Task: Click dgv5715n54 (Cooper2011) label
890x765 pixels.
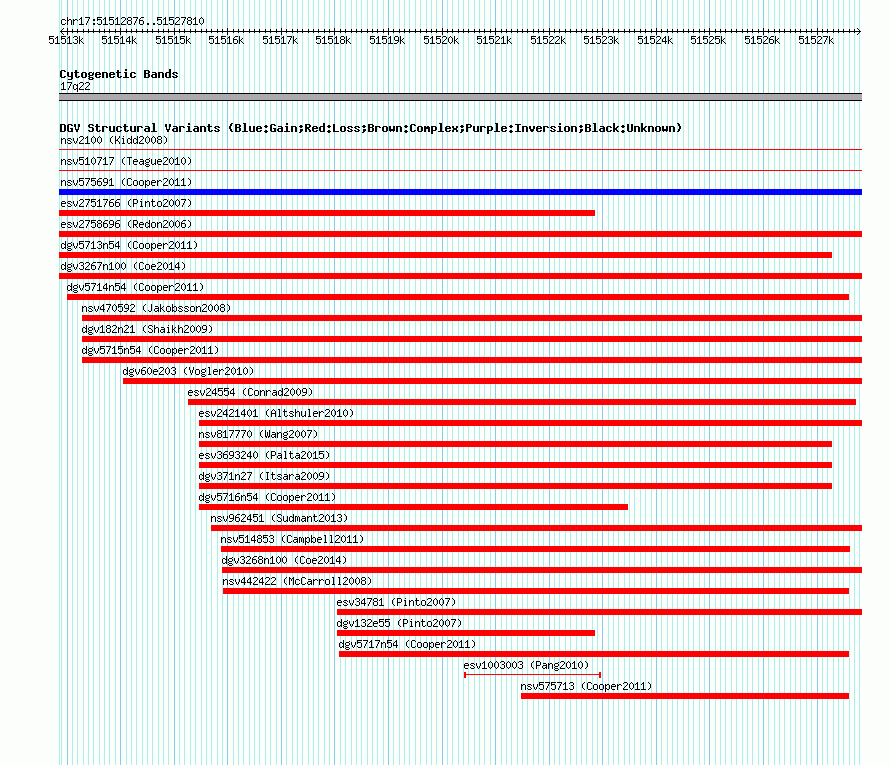Action: point(150,350)
